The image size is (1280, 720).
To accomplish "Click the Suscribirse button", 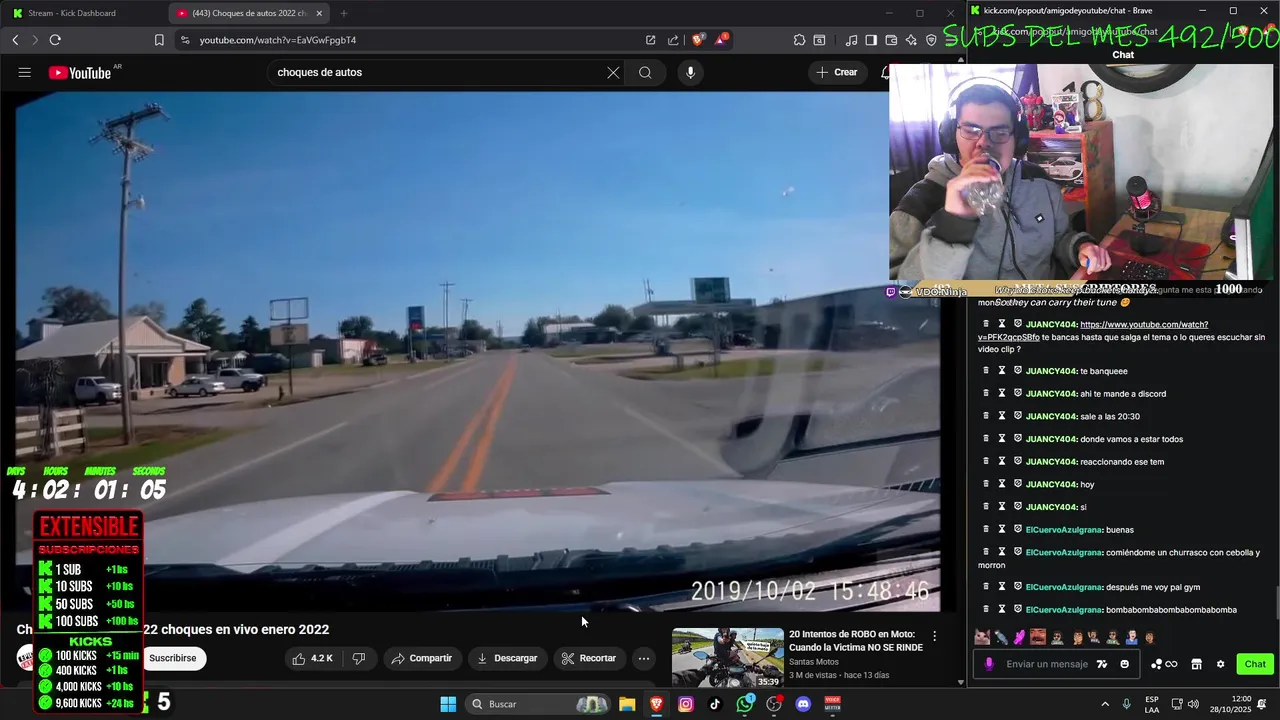I will click(x=173, y=658).
